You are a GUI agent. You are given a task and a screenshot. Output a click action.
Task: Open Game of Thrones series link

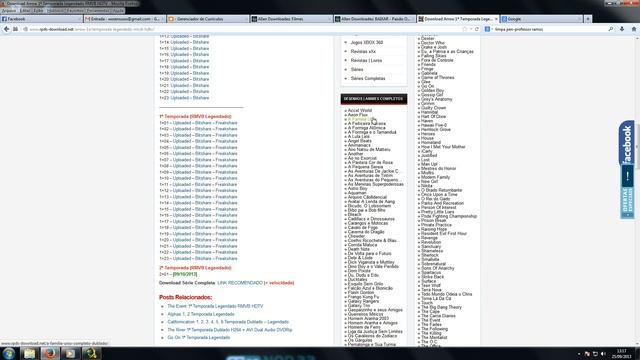(438, 78)
